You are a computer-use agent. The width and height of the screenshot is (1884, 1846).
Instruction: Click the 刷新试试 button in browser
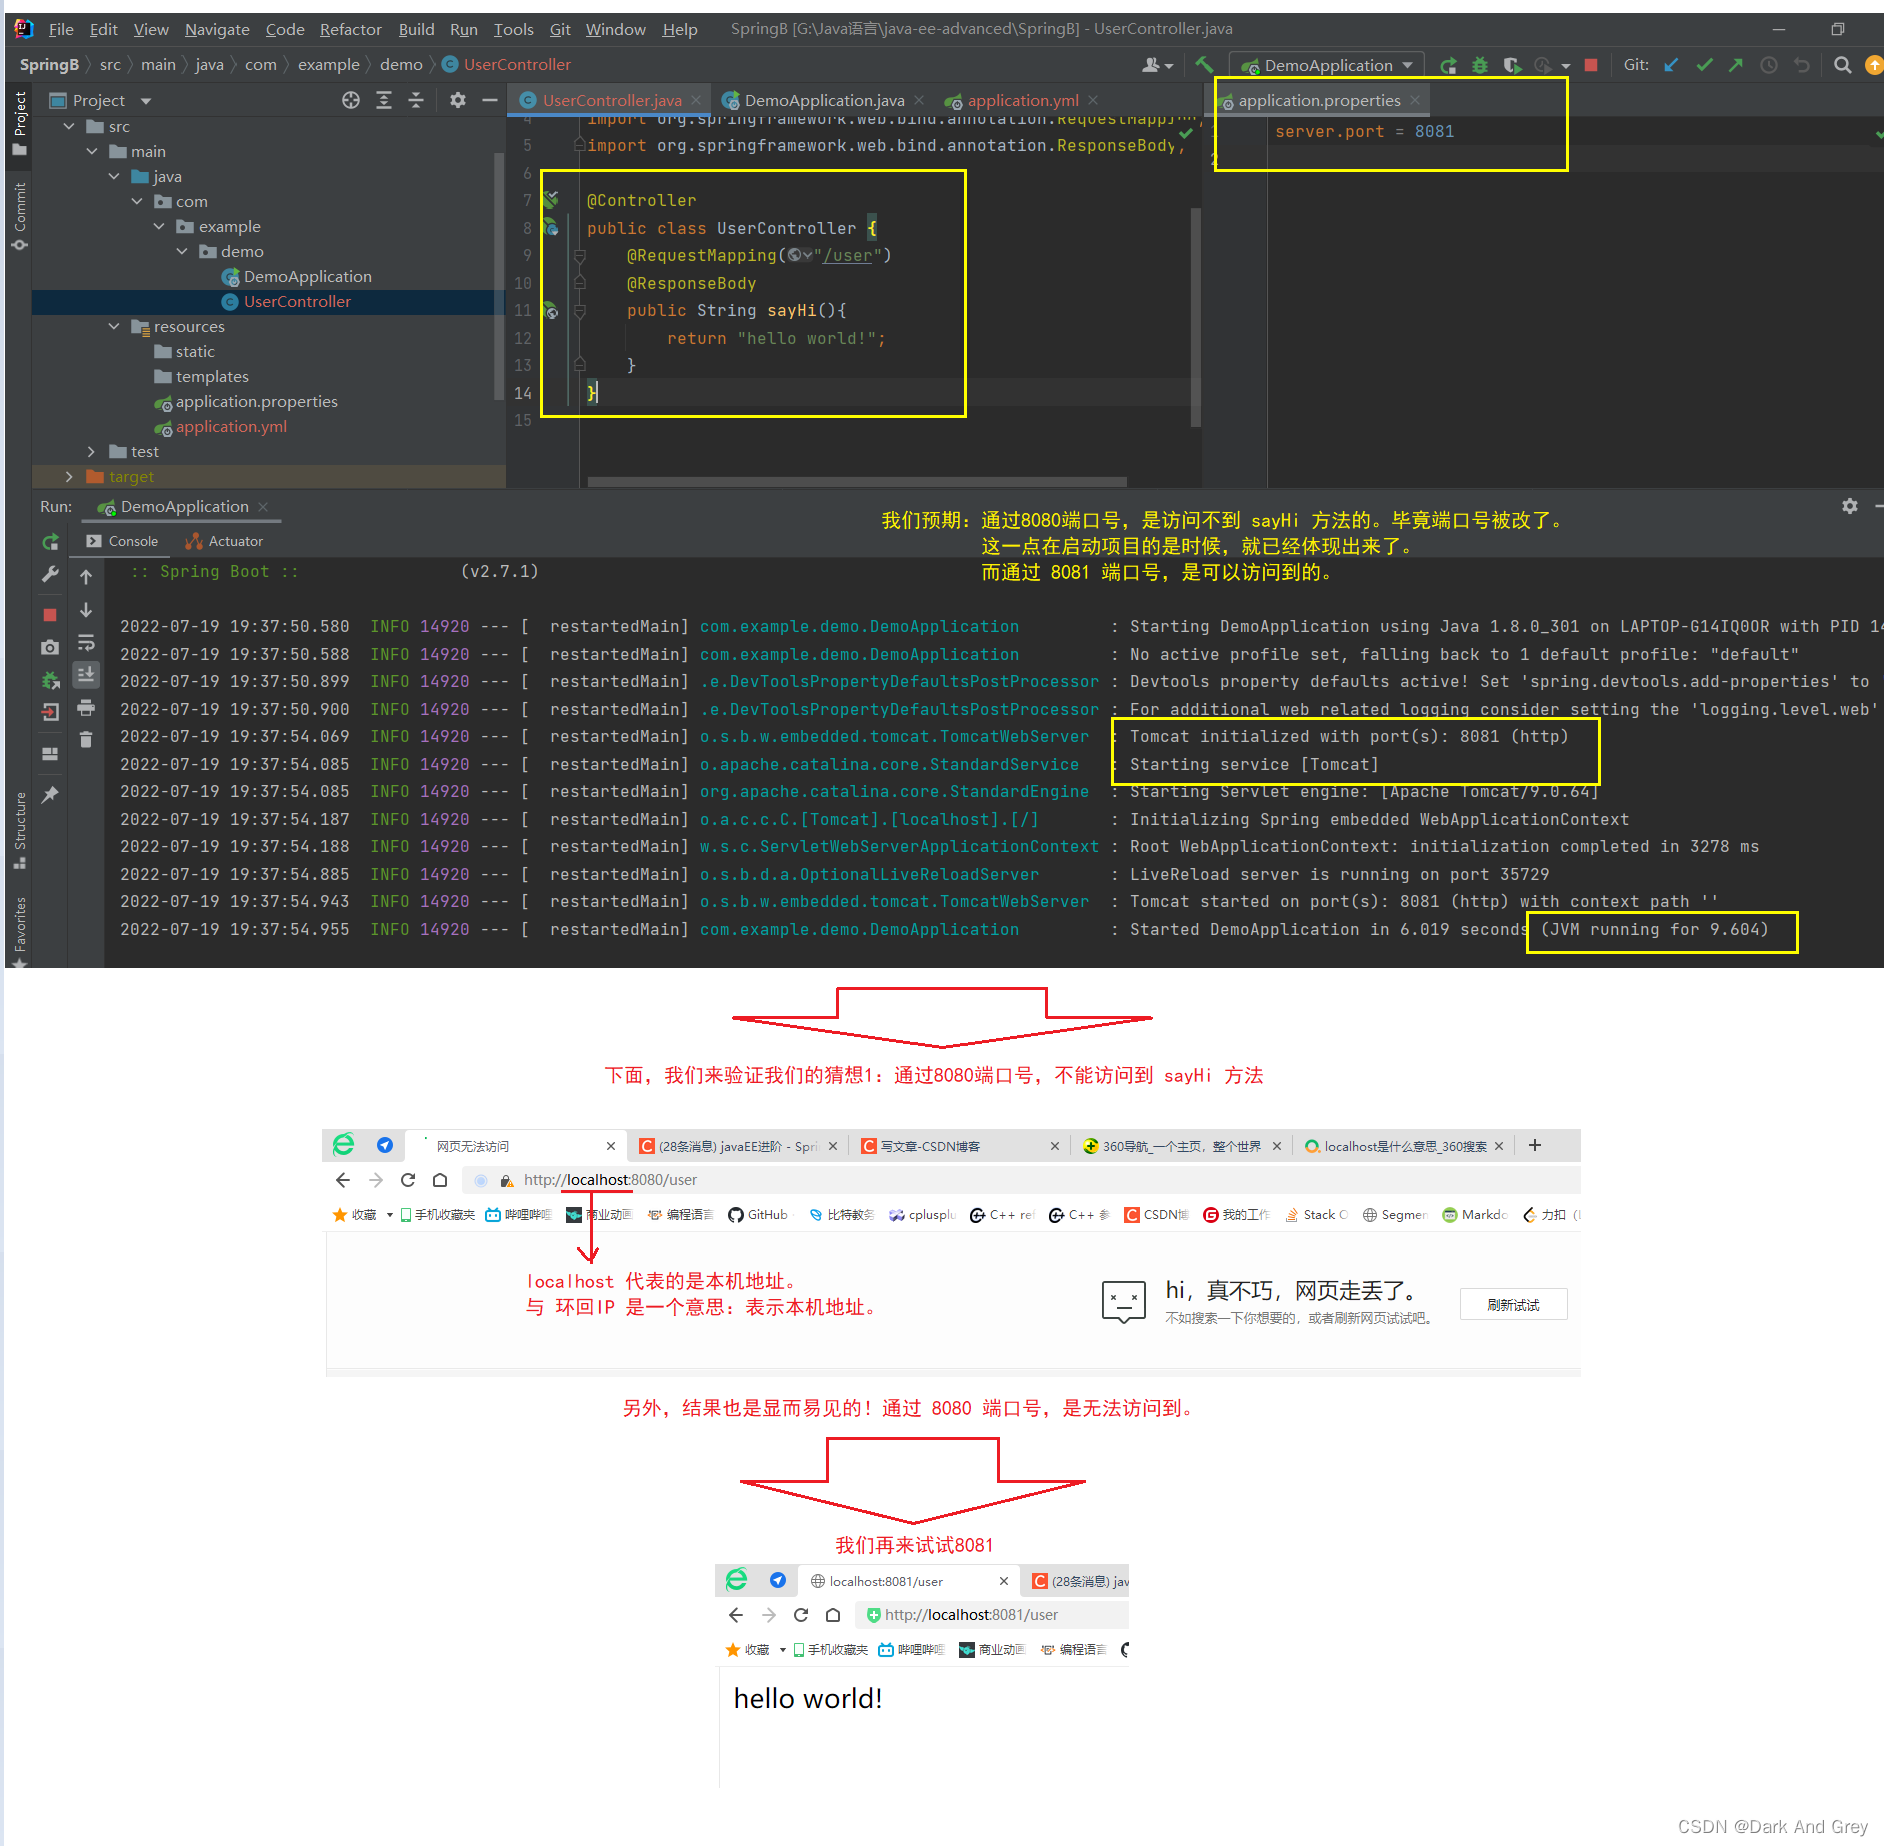pyautogui.click(x=1513, y=1304)
